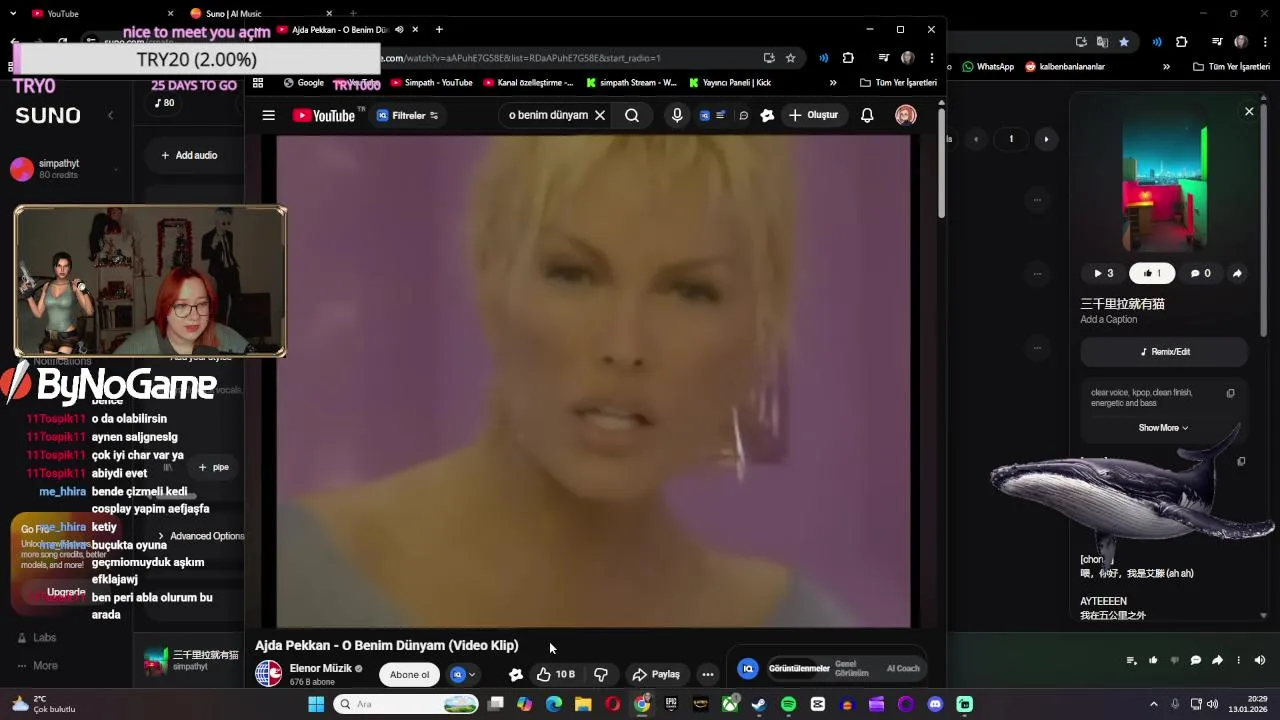Mute the Ajda Pekkan browser tab
Viewport: 1280px width, 720px height.
coord(399,30)
